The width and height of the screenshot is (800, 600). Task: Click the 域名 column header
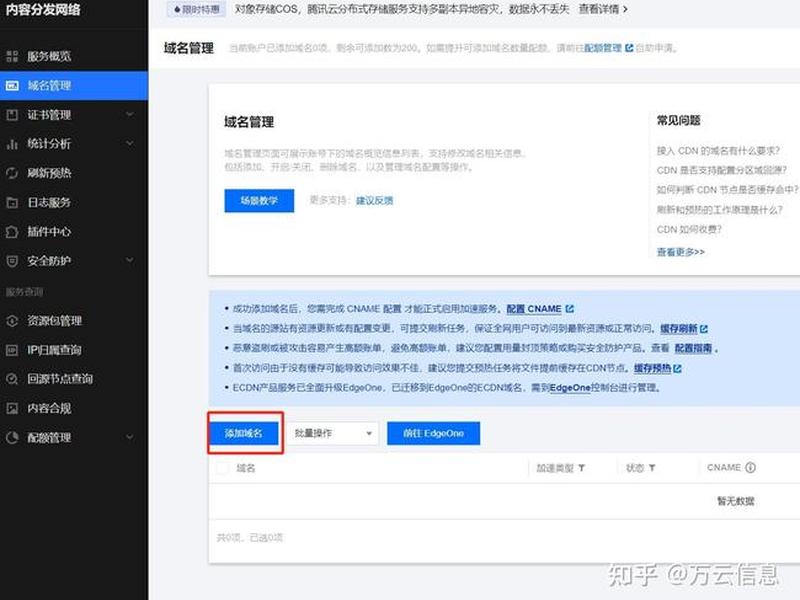[x=245, y=468]
